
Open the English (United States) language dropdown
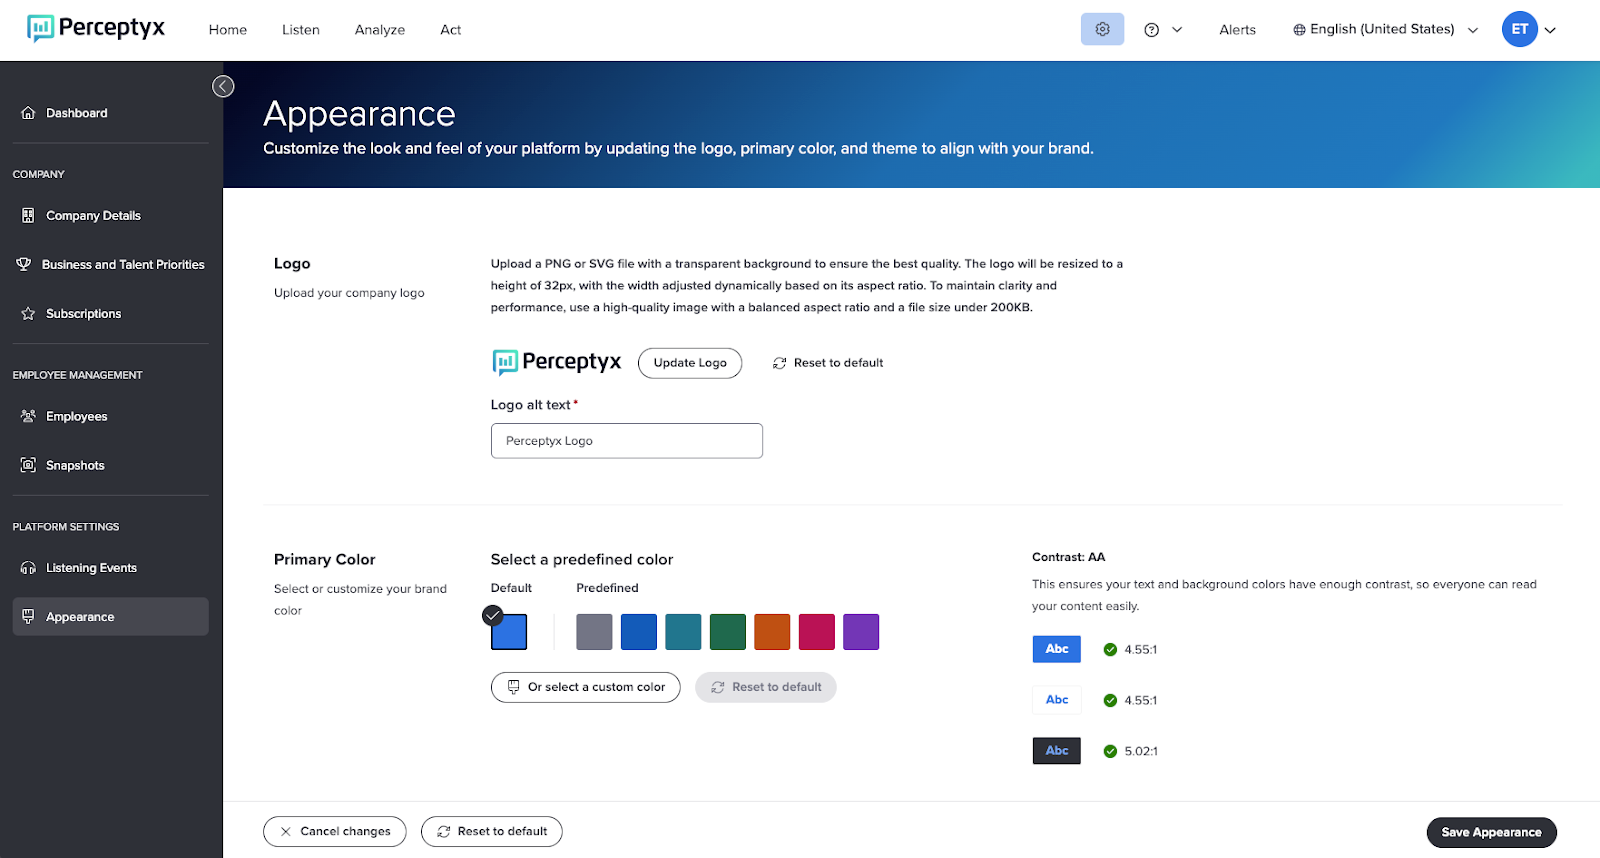coord(1385,29)
